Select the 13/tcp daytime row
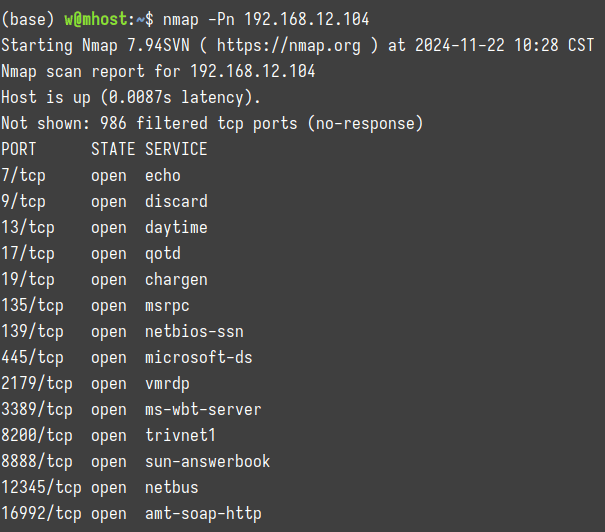Viewport: 605px width, 532px height. point(104,228)
